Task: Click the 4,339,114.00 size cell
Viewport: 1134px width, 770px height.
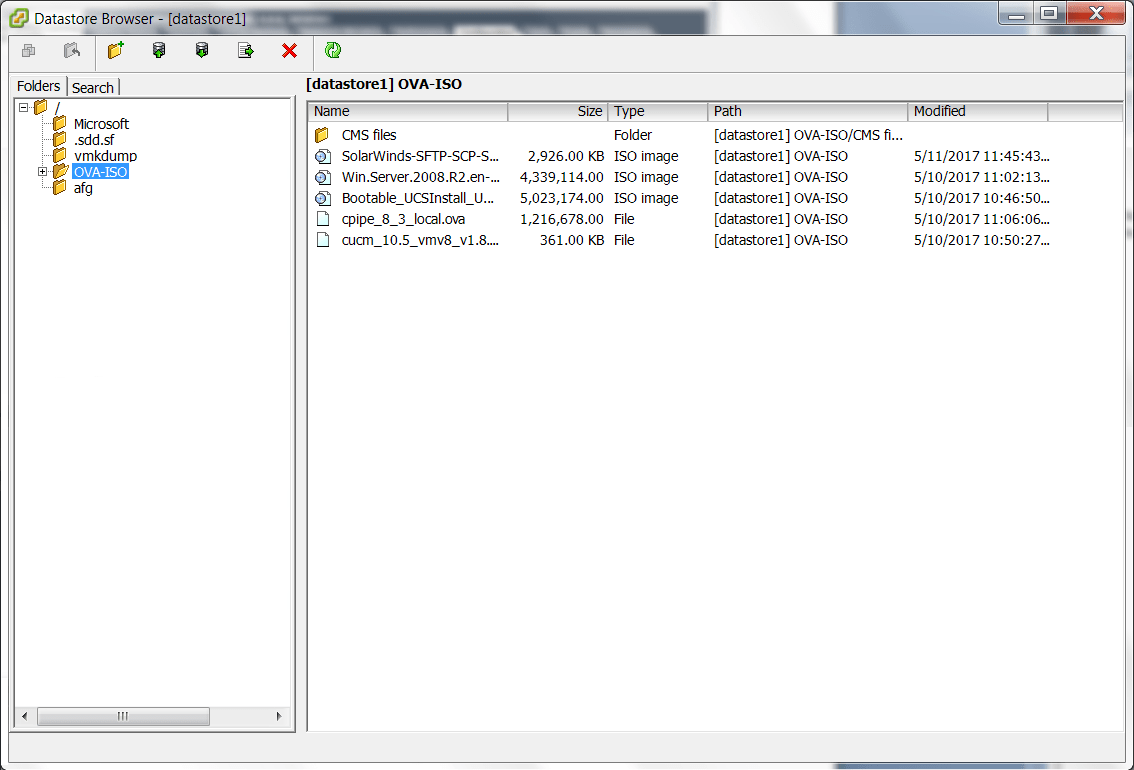Action: [x=561, y=177]
